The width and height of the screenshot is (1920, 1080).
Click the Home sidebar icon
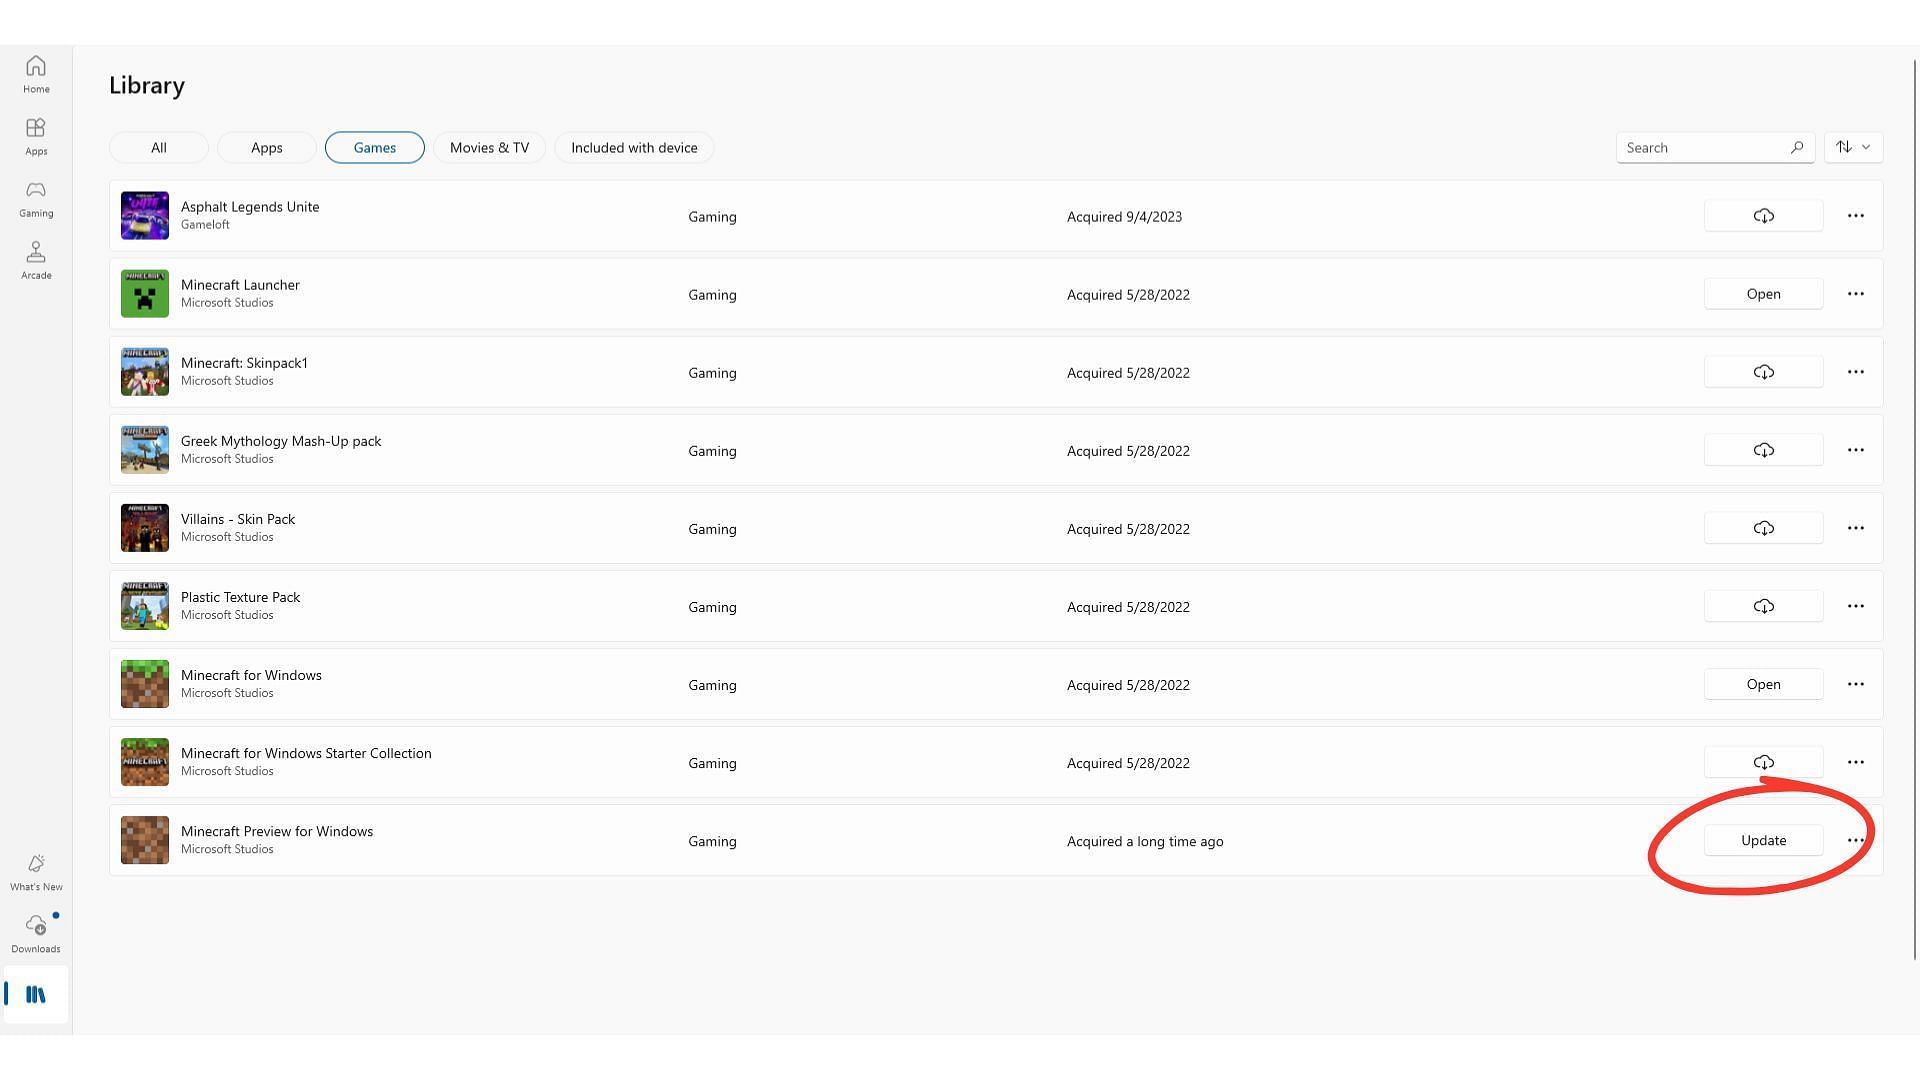click(x=36, y=73)
